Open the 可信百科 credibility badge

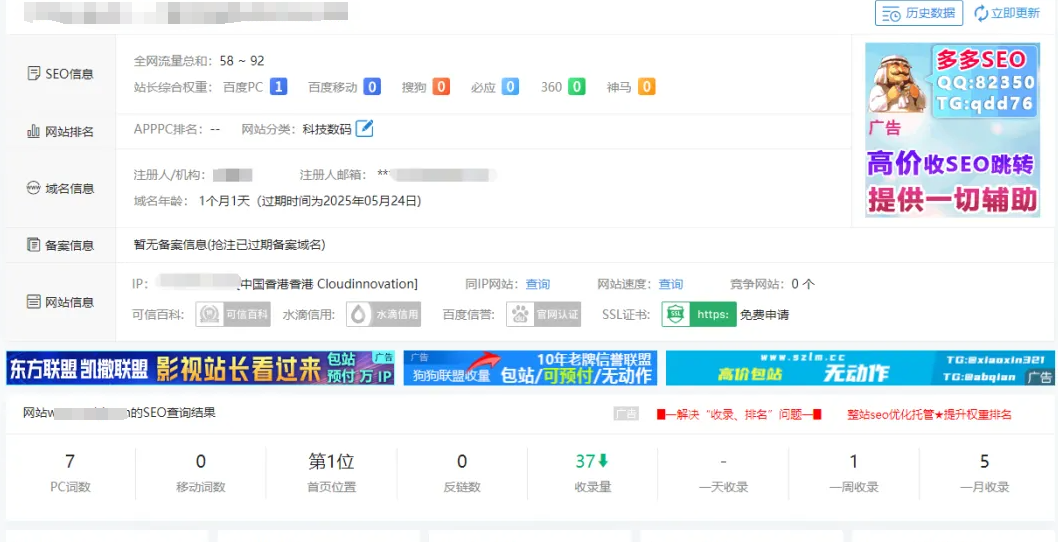(x=219, y=314)
